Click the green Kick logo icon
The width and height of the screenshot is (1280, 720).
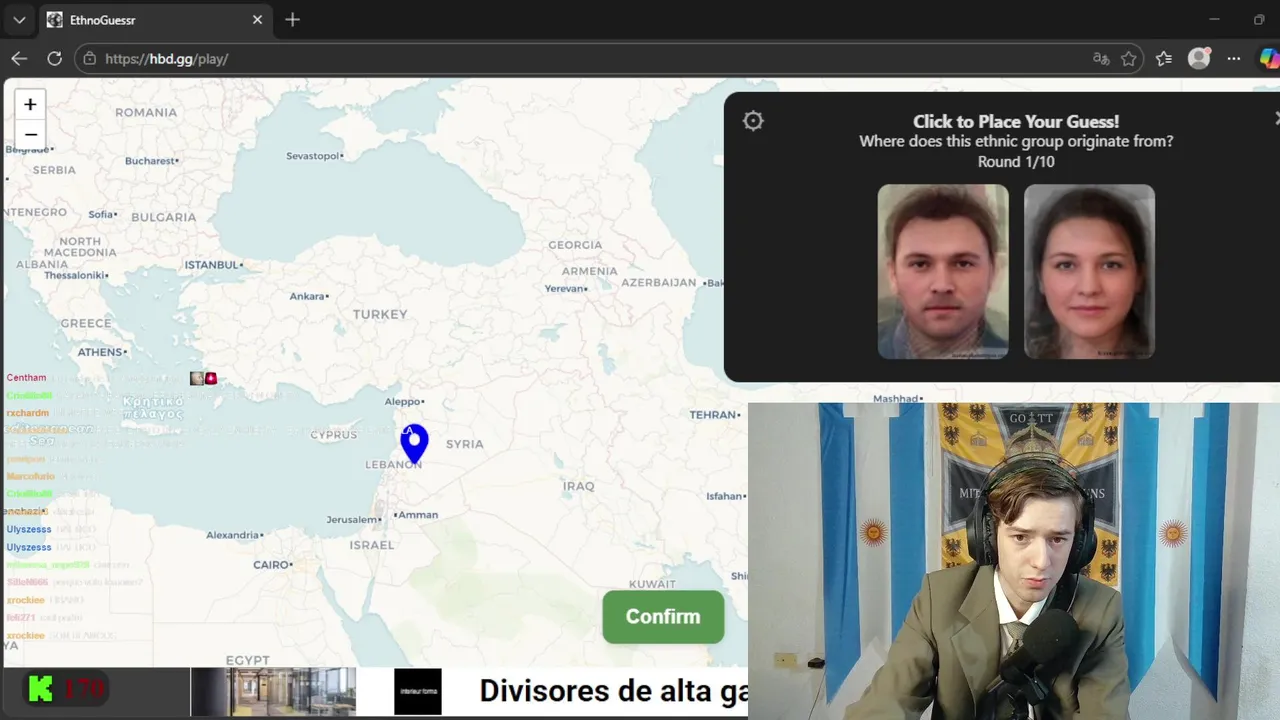point(41,688)
